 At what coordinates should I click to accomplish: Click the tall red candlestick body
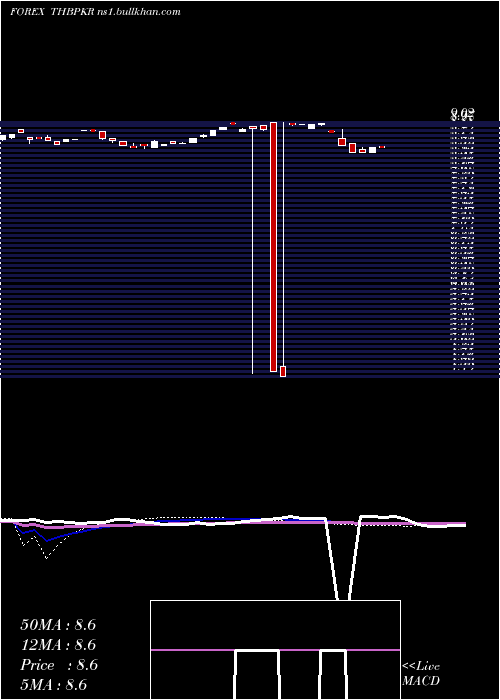click(x=273, y=246)
